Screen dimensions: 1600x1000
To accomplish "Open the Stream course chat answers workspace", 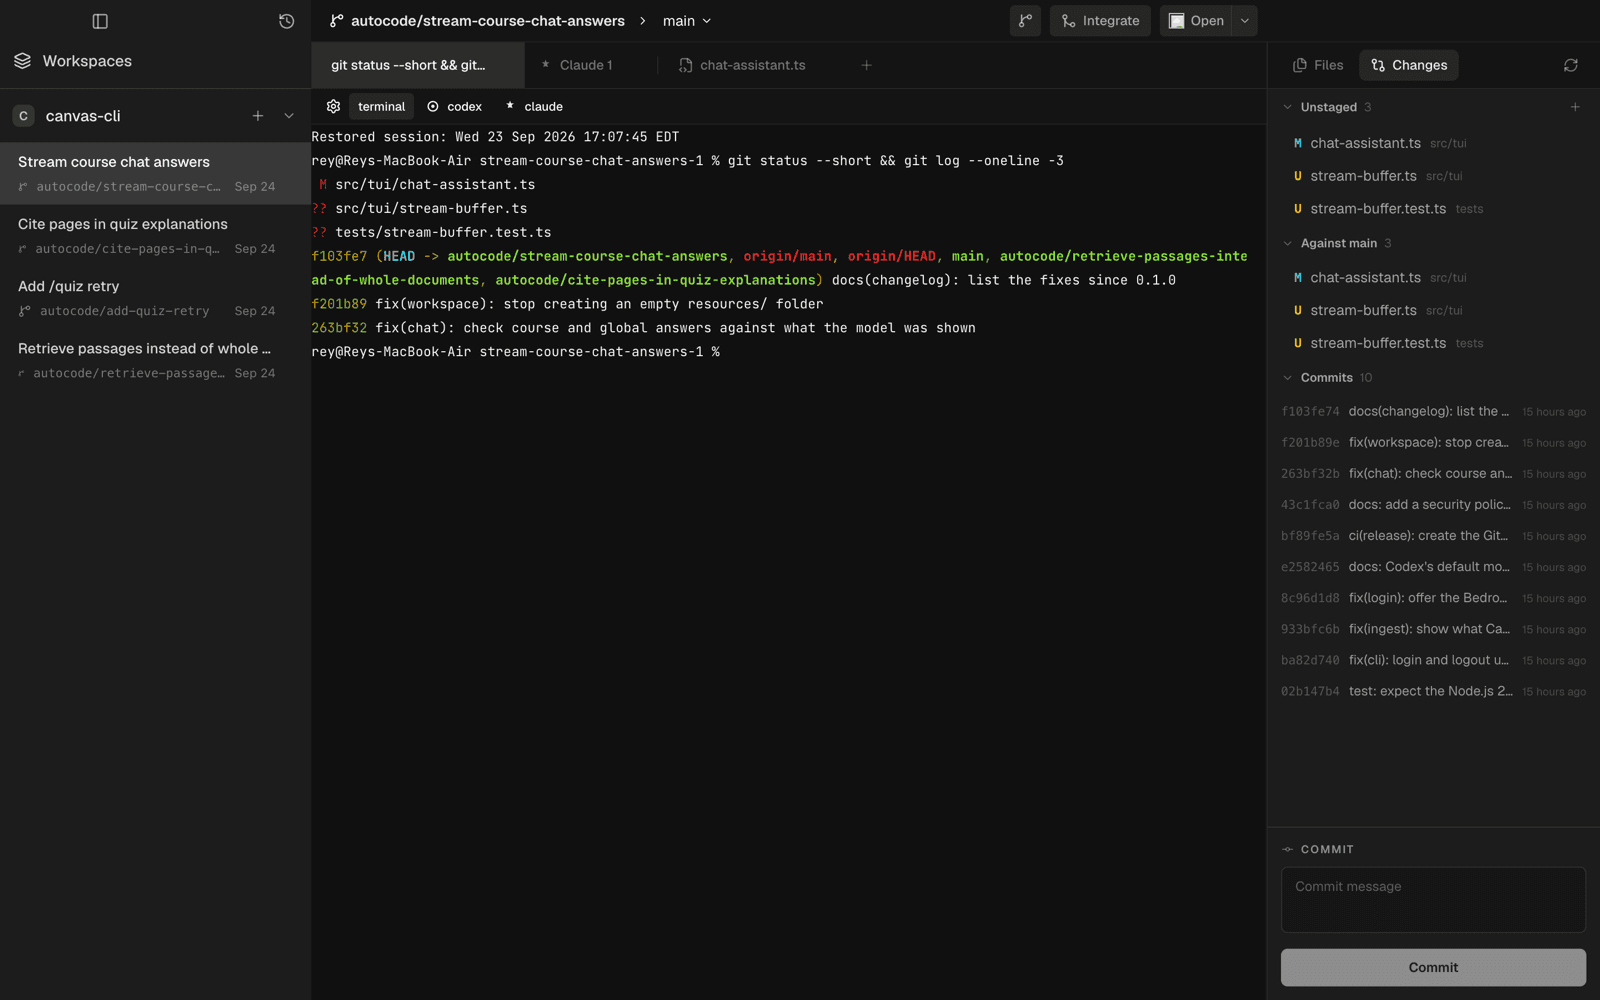I will [x=155, y=173].
